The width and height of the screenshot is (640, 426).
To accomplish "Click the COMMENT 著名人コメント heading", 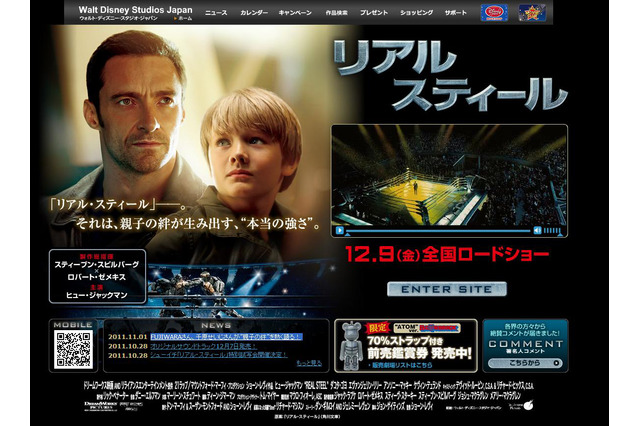I will tap(526, 346).
